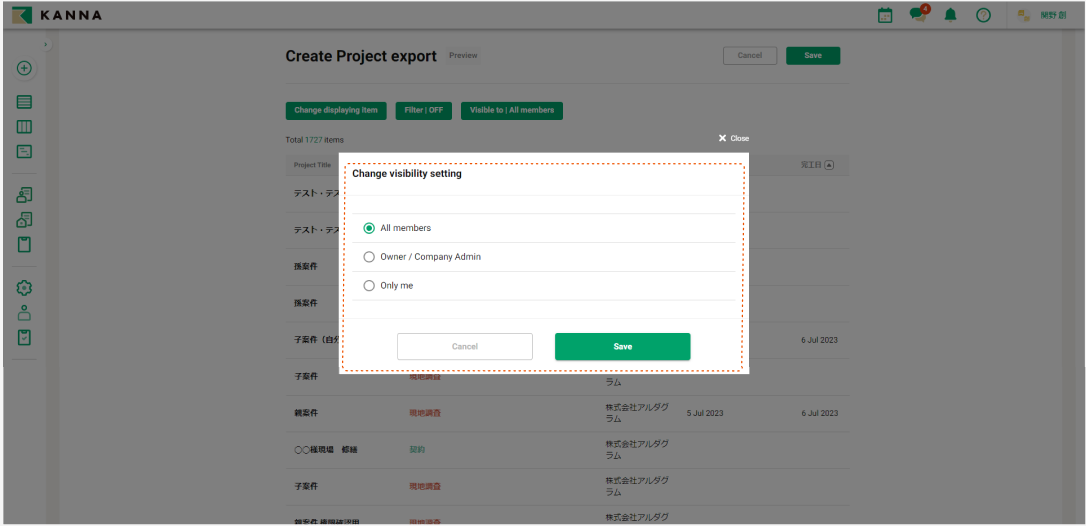Screen dimensions: 1086x526
Task: Open the person profile icon in the sidebar
Action: pos(25,312)
